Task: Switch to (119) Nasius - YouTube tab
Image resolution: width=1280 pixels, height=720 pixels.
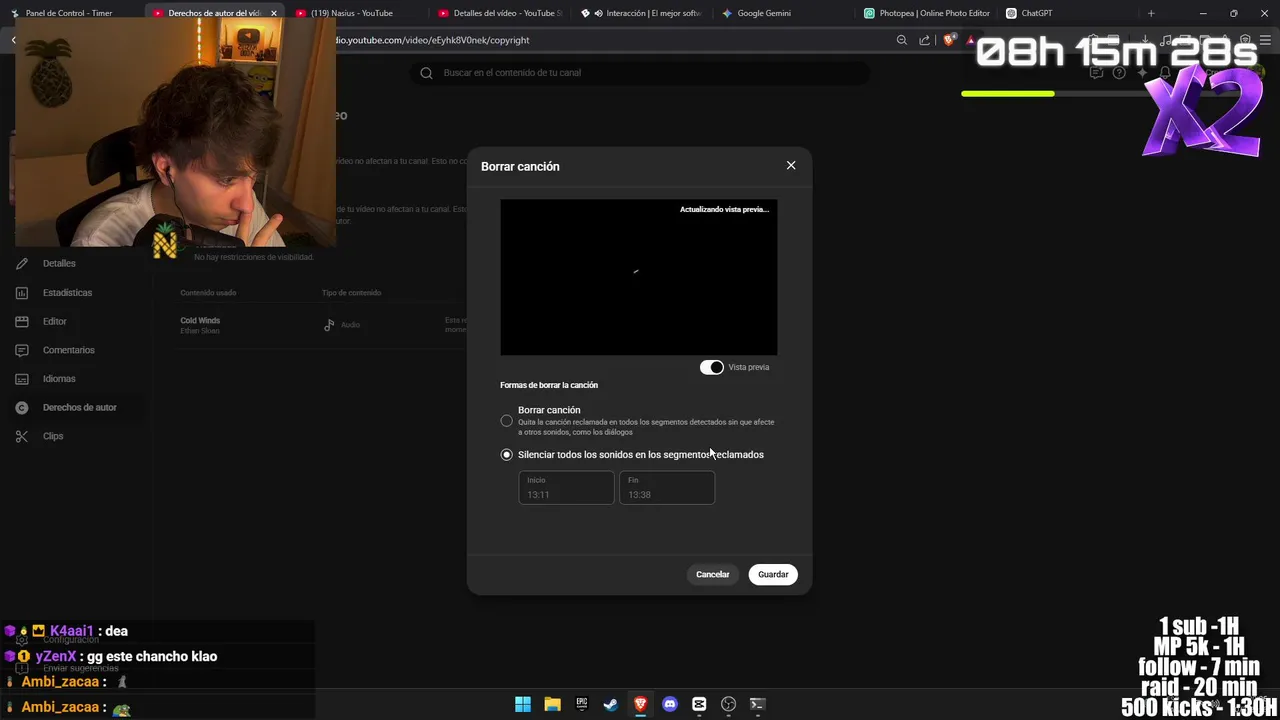Action: (x=351, y=13)
